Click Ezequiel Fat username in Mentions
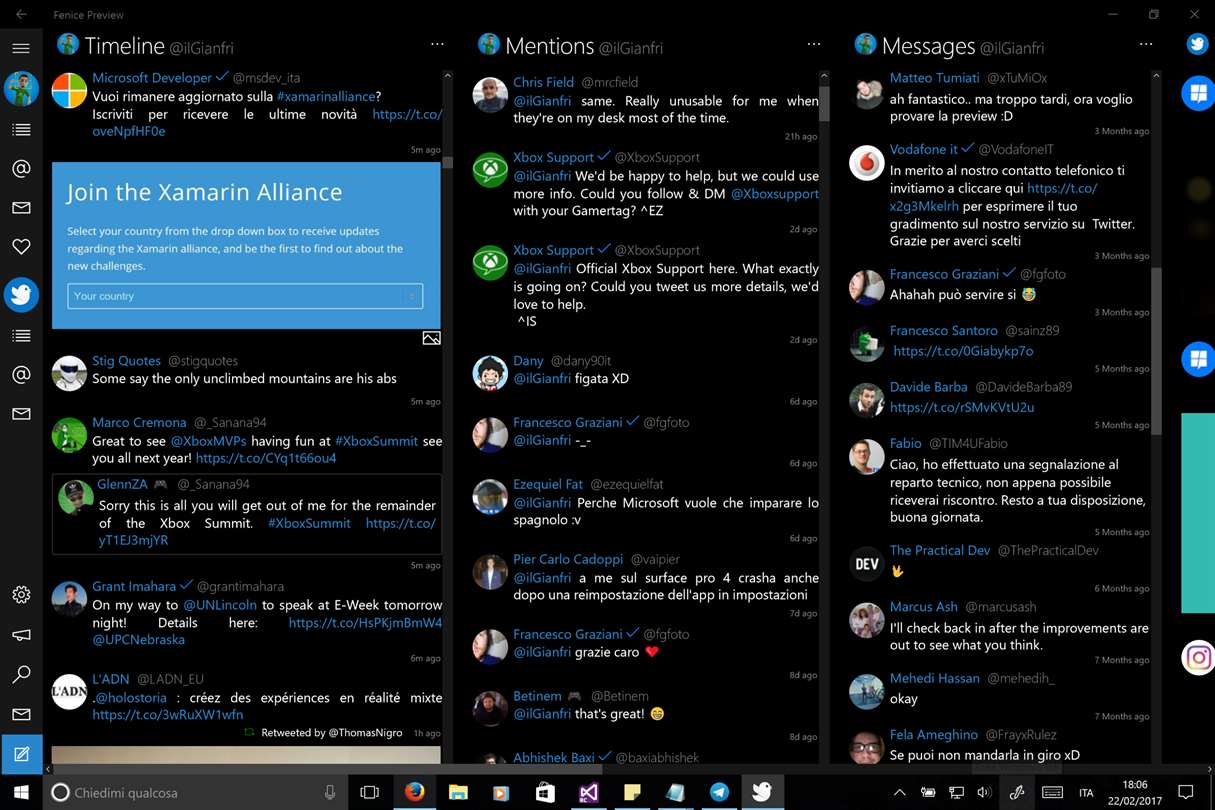The width and height of the screenshot is (1215, 810). click(x=547, y=484)
